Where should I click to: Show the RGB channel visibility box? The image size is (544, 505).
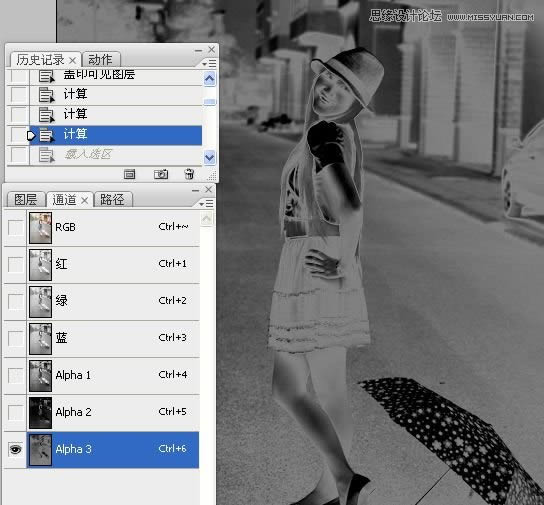tap(16, 228)
